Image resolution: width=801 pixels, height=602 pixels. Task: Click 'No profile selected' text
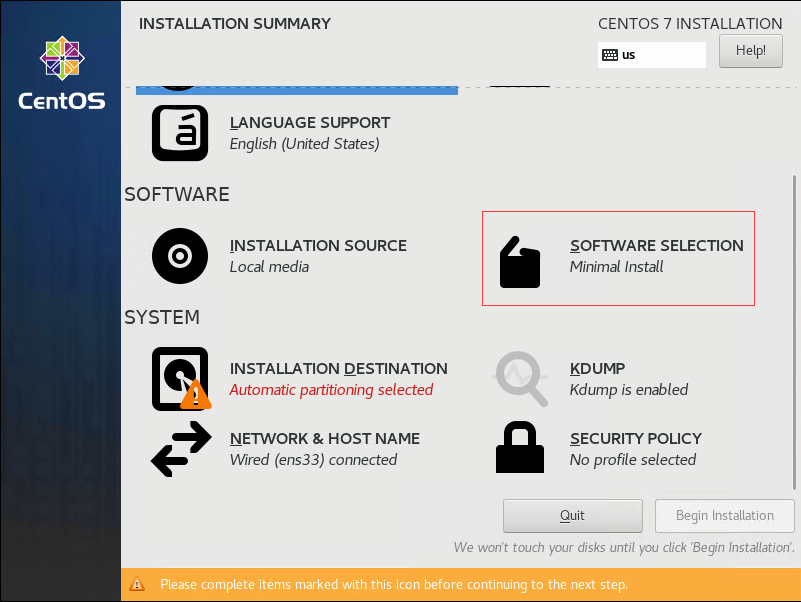(x=633, y=460)
